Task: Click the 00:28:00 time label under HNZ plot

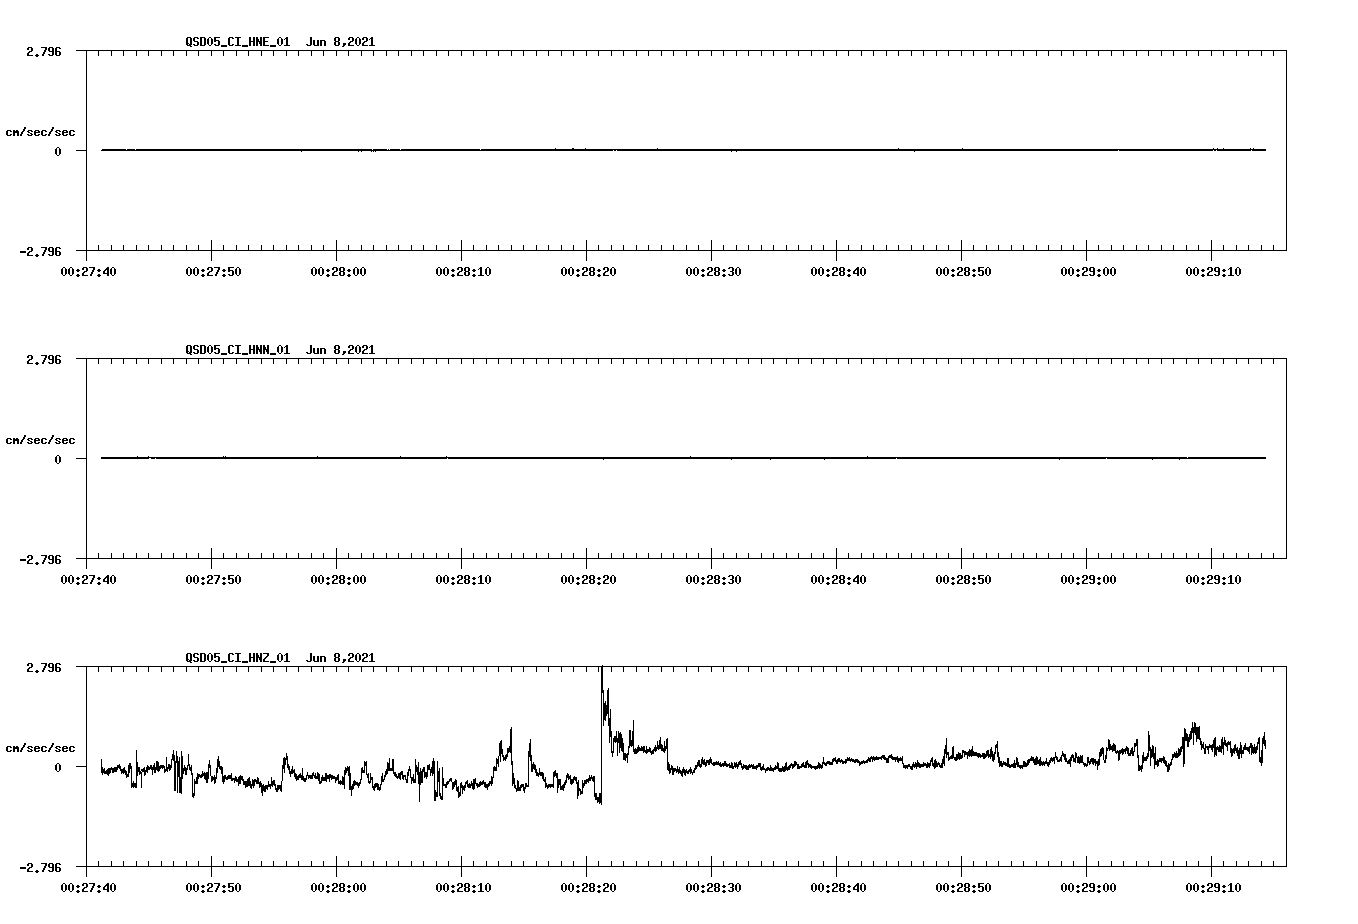Action: click(338, 887)
